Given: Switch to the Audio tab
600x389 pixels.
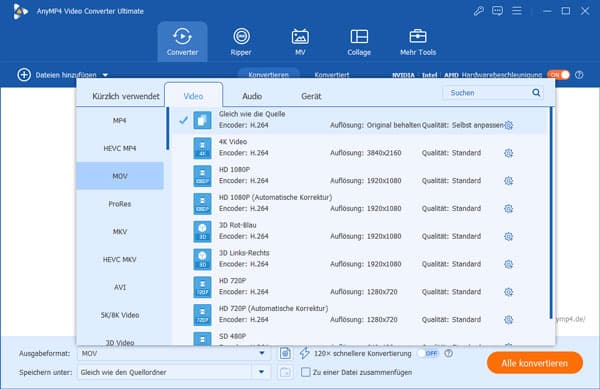Looking at the screenshot, I should (252, 96).
